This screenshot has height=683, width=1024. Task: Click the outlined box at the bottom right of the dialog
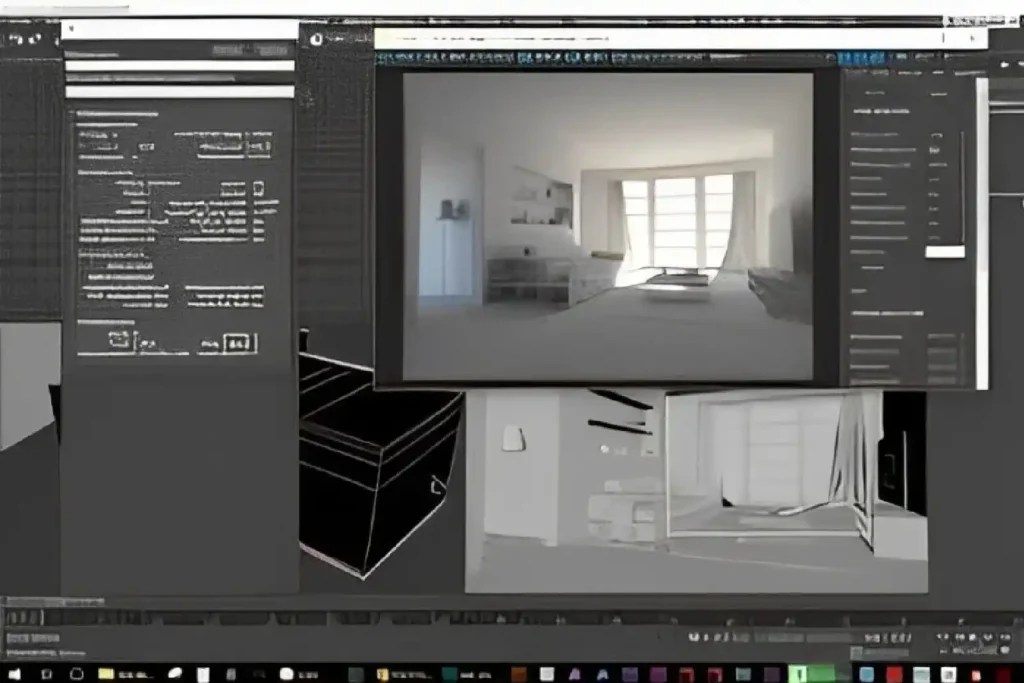239,344
